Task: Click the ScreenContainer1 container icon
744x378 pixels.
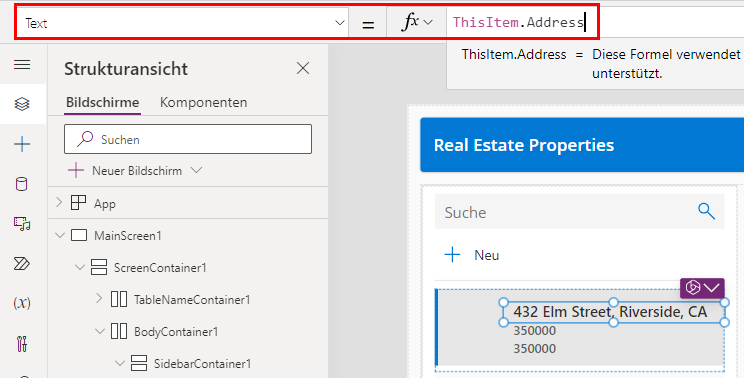Action: [x=99, y=267]
